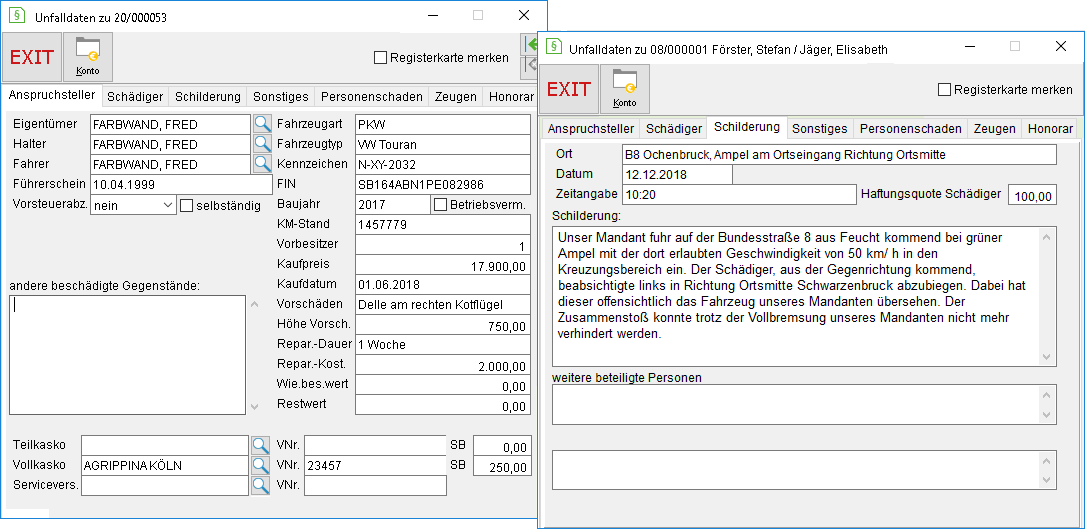The height and width of the screenshot is (529, 1085).
Task: Click the Vollkasko SB field 250,00
Action: (502, 466)
